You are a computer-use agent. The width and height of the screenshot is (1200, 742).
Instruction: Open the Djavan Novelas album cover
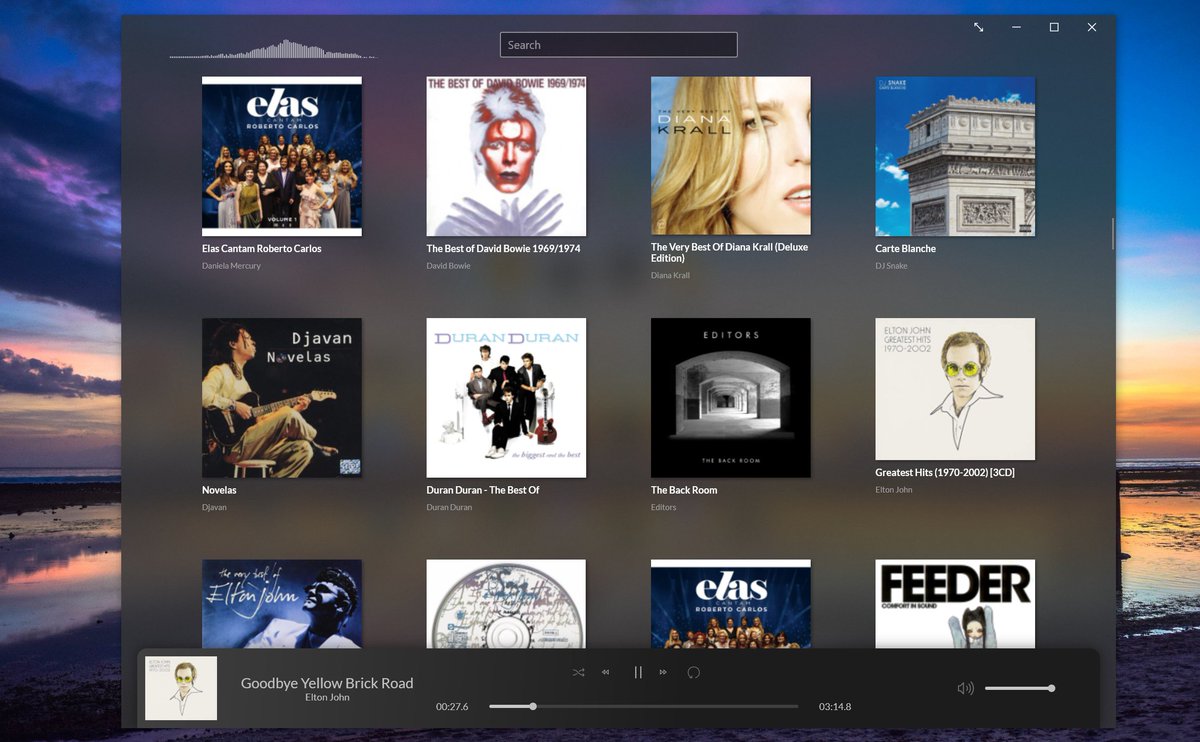point(282,398)
